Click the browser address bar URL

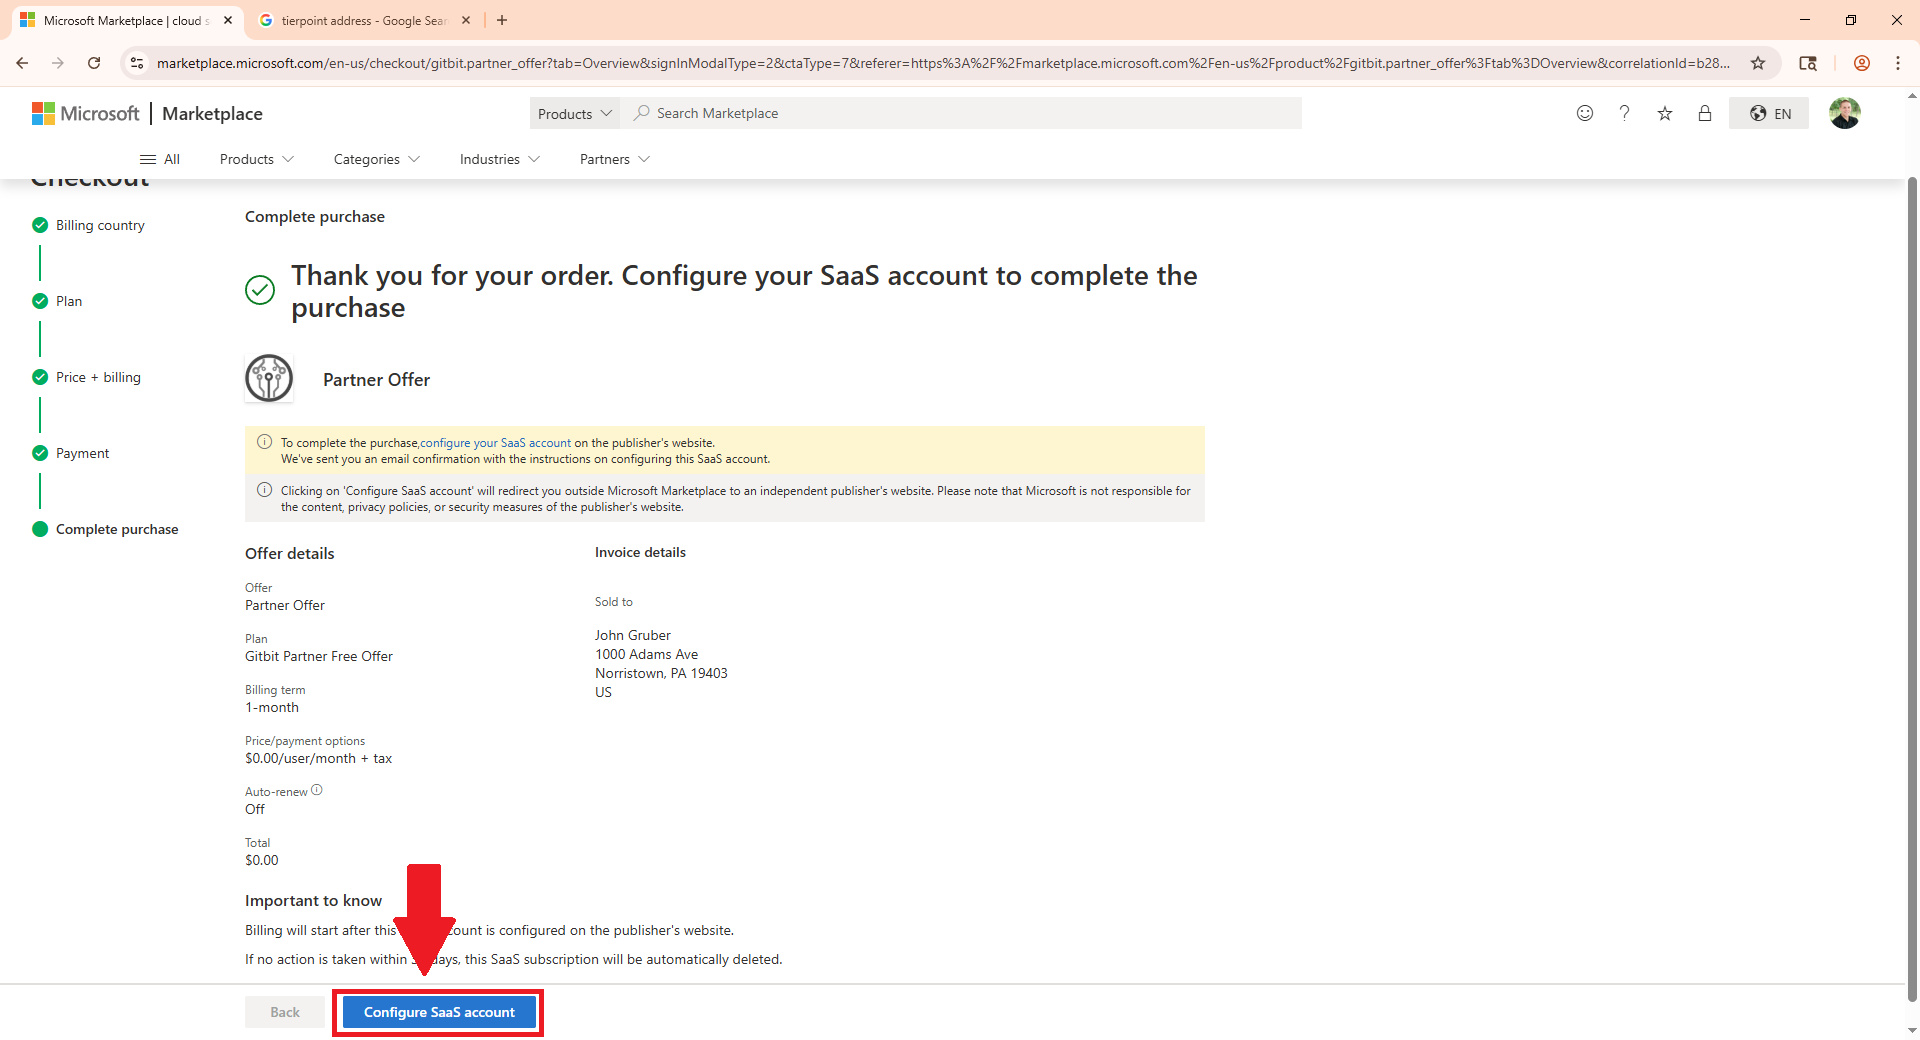click(942, 63)
